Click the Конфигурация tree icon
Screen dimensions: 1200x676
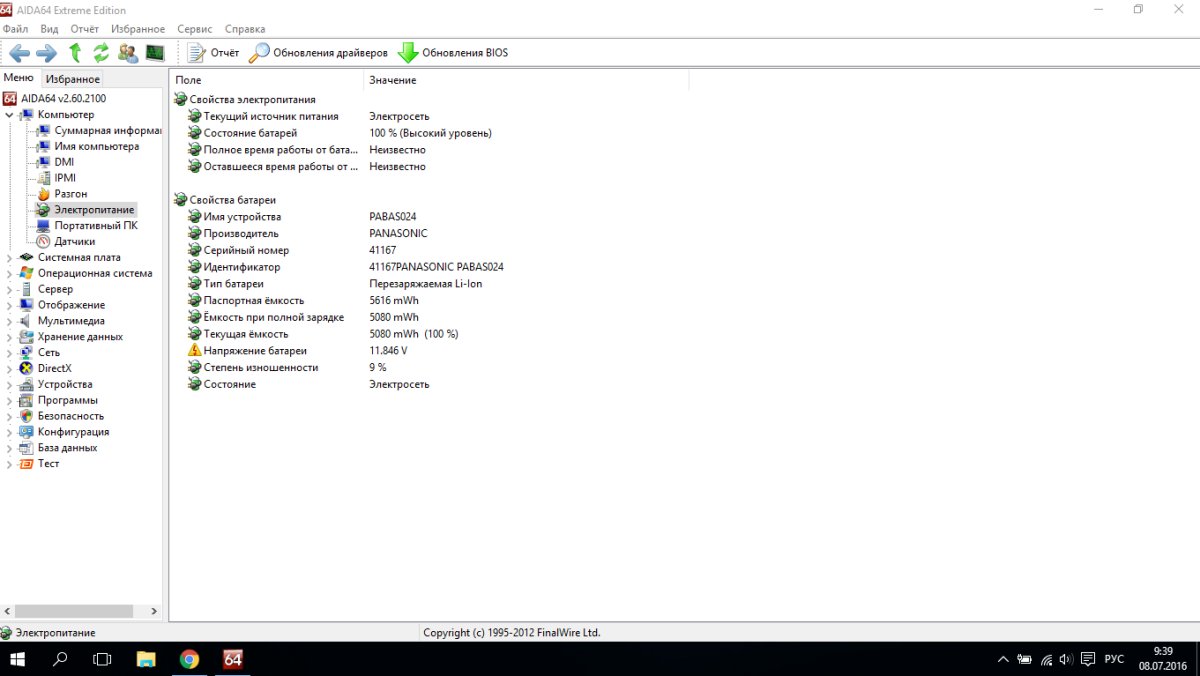[26, 432]
